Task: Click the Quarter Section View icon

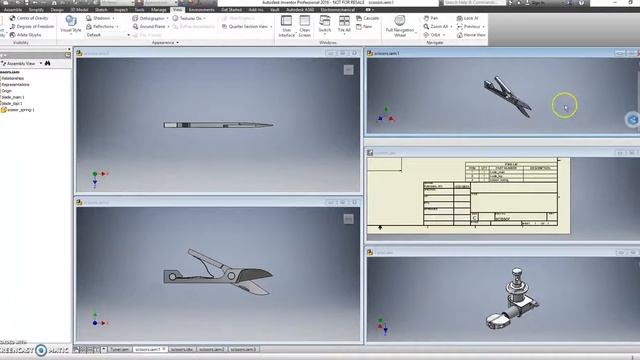Action: (224, 26)
